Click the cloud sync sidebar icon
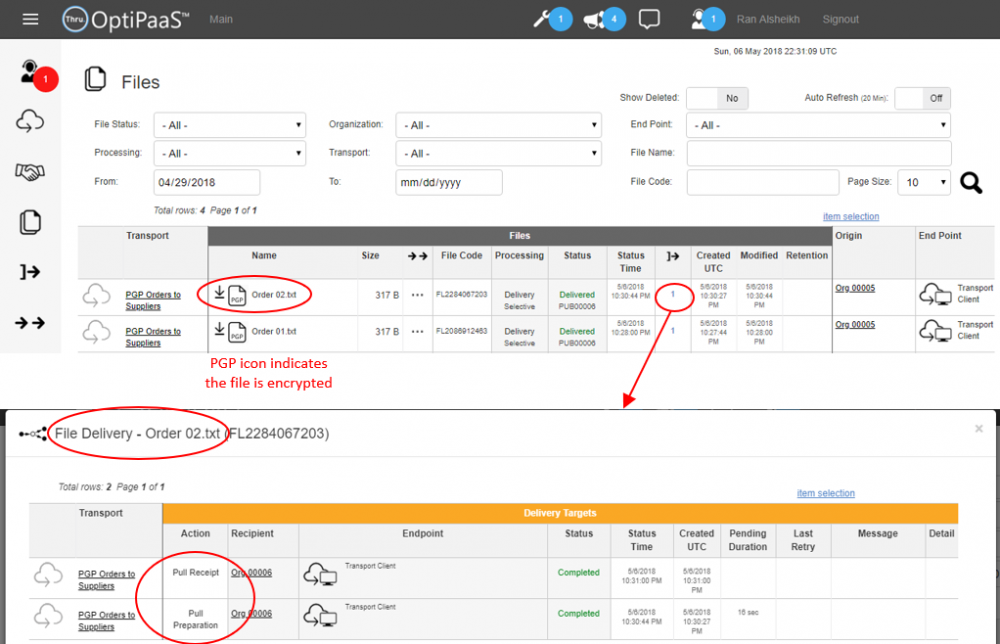1000x644 pixels. [x=30, y=122]
